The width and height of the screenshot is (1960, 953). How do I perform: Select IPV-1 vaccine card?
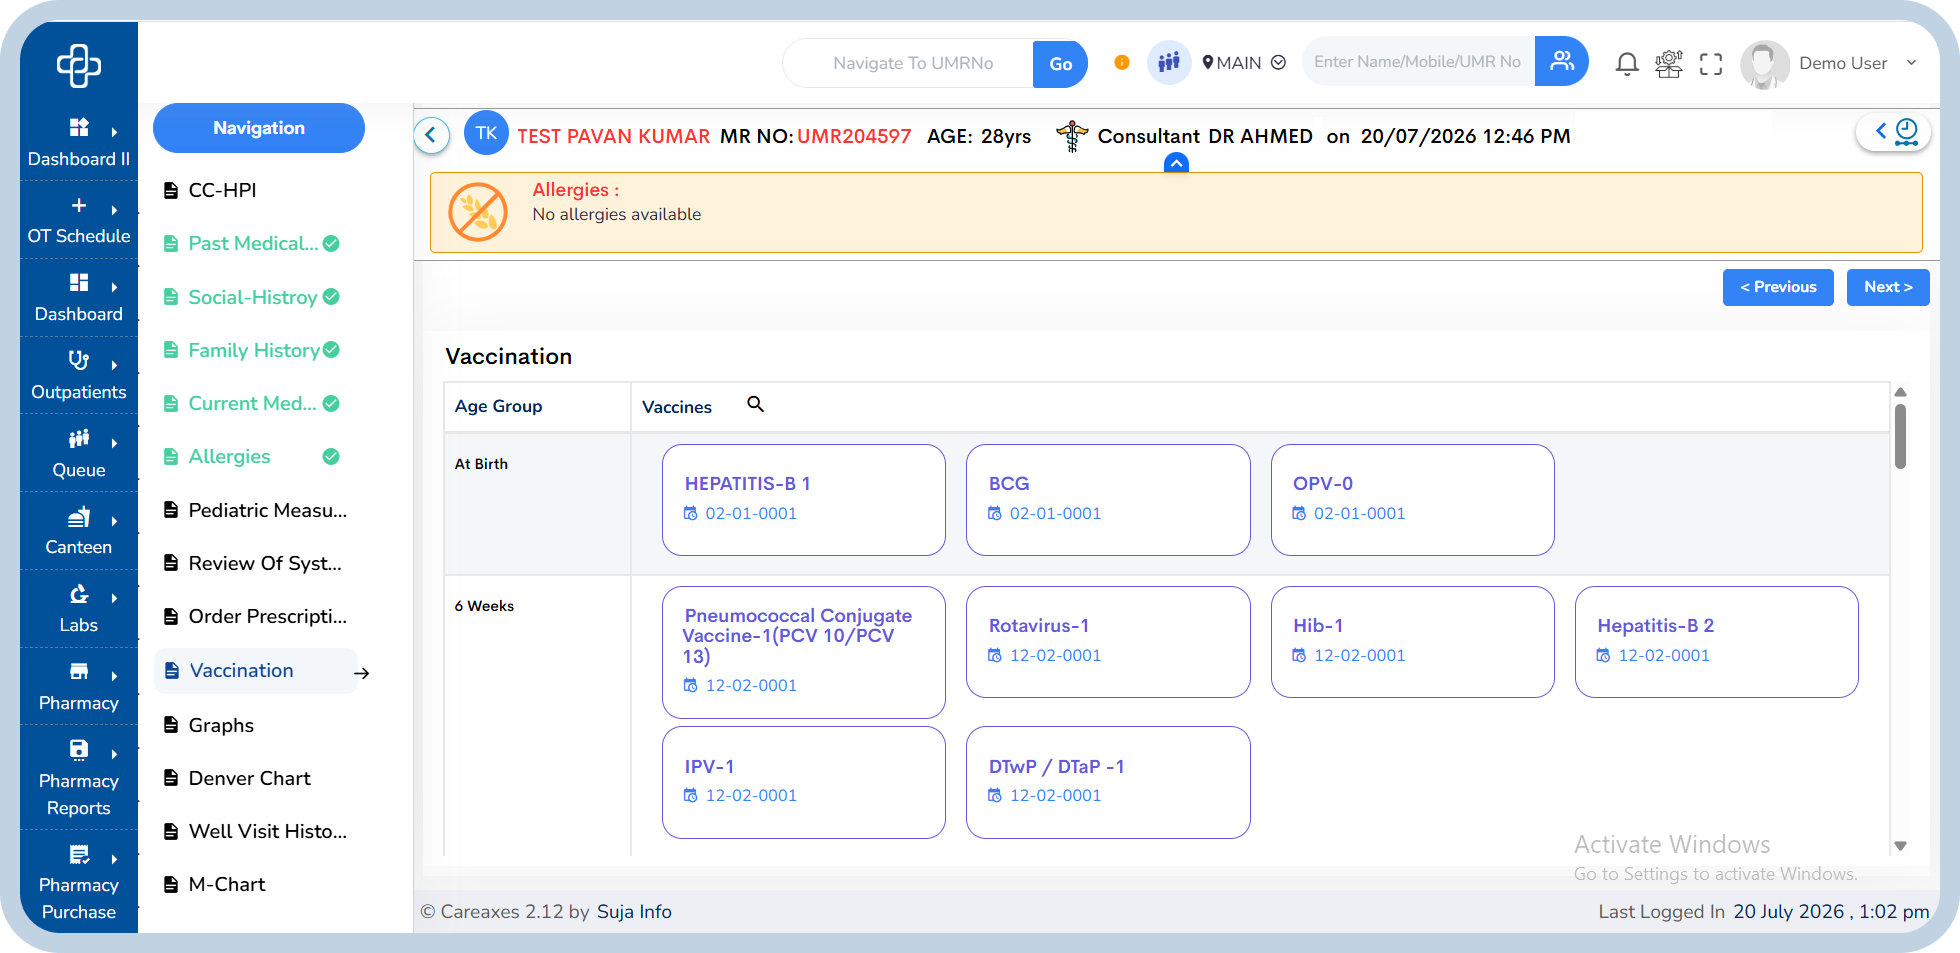(x=804, y=782)
